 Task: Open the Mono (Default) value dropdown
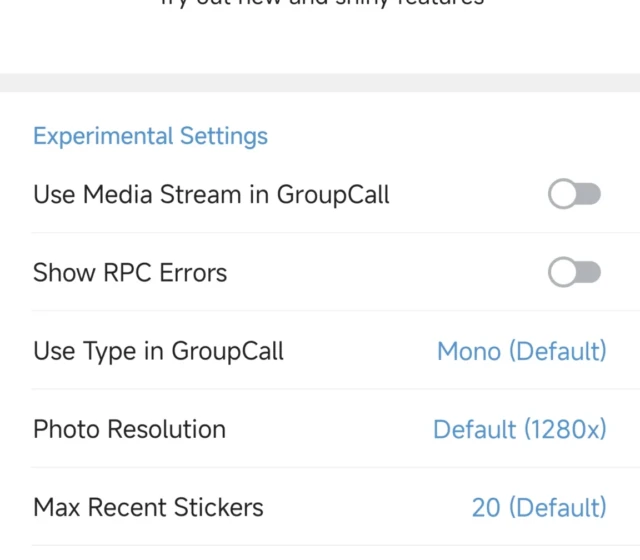pyautogui.click(x=521, y=351)
